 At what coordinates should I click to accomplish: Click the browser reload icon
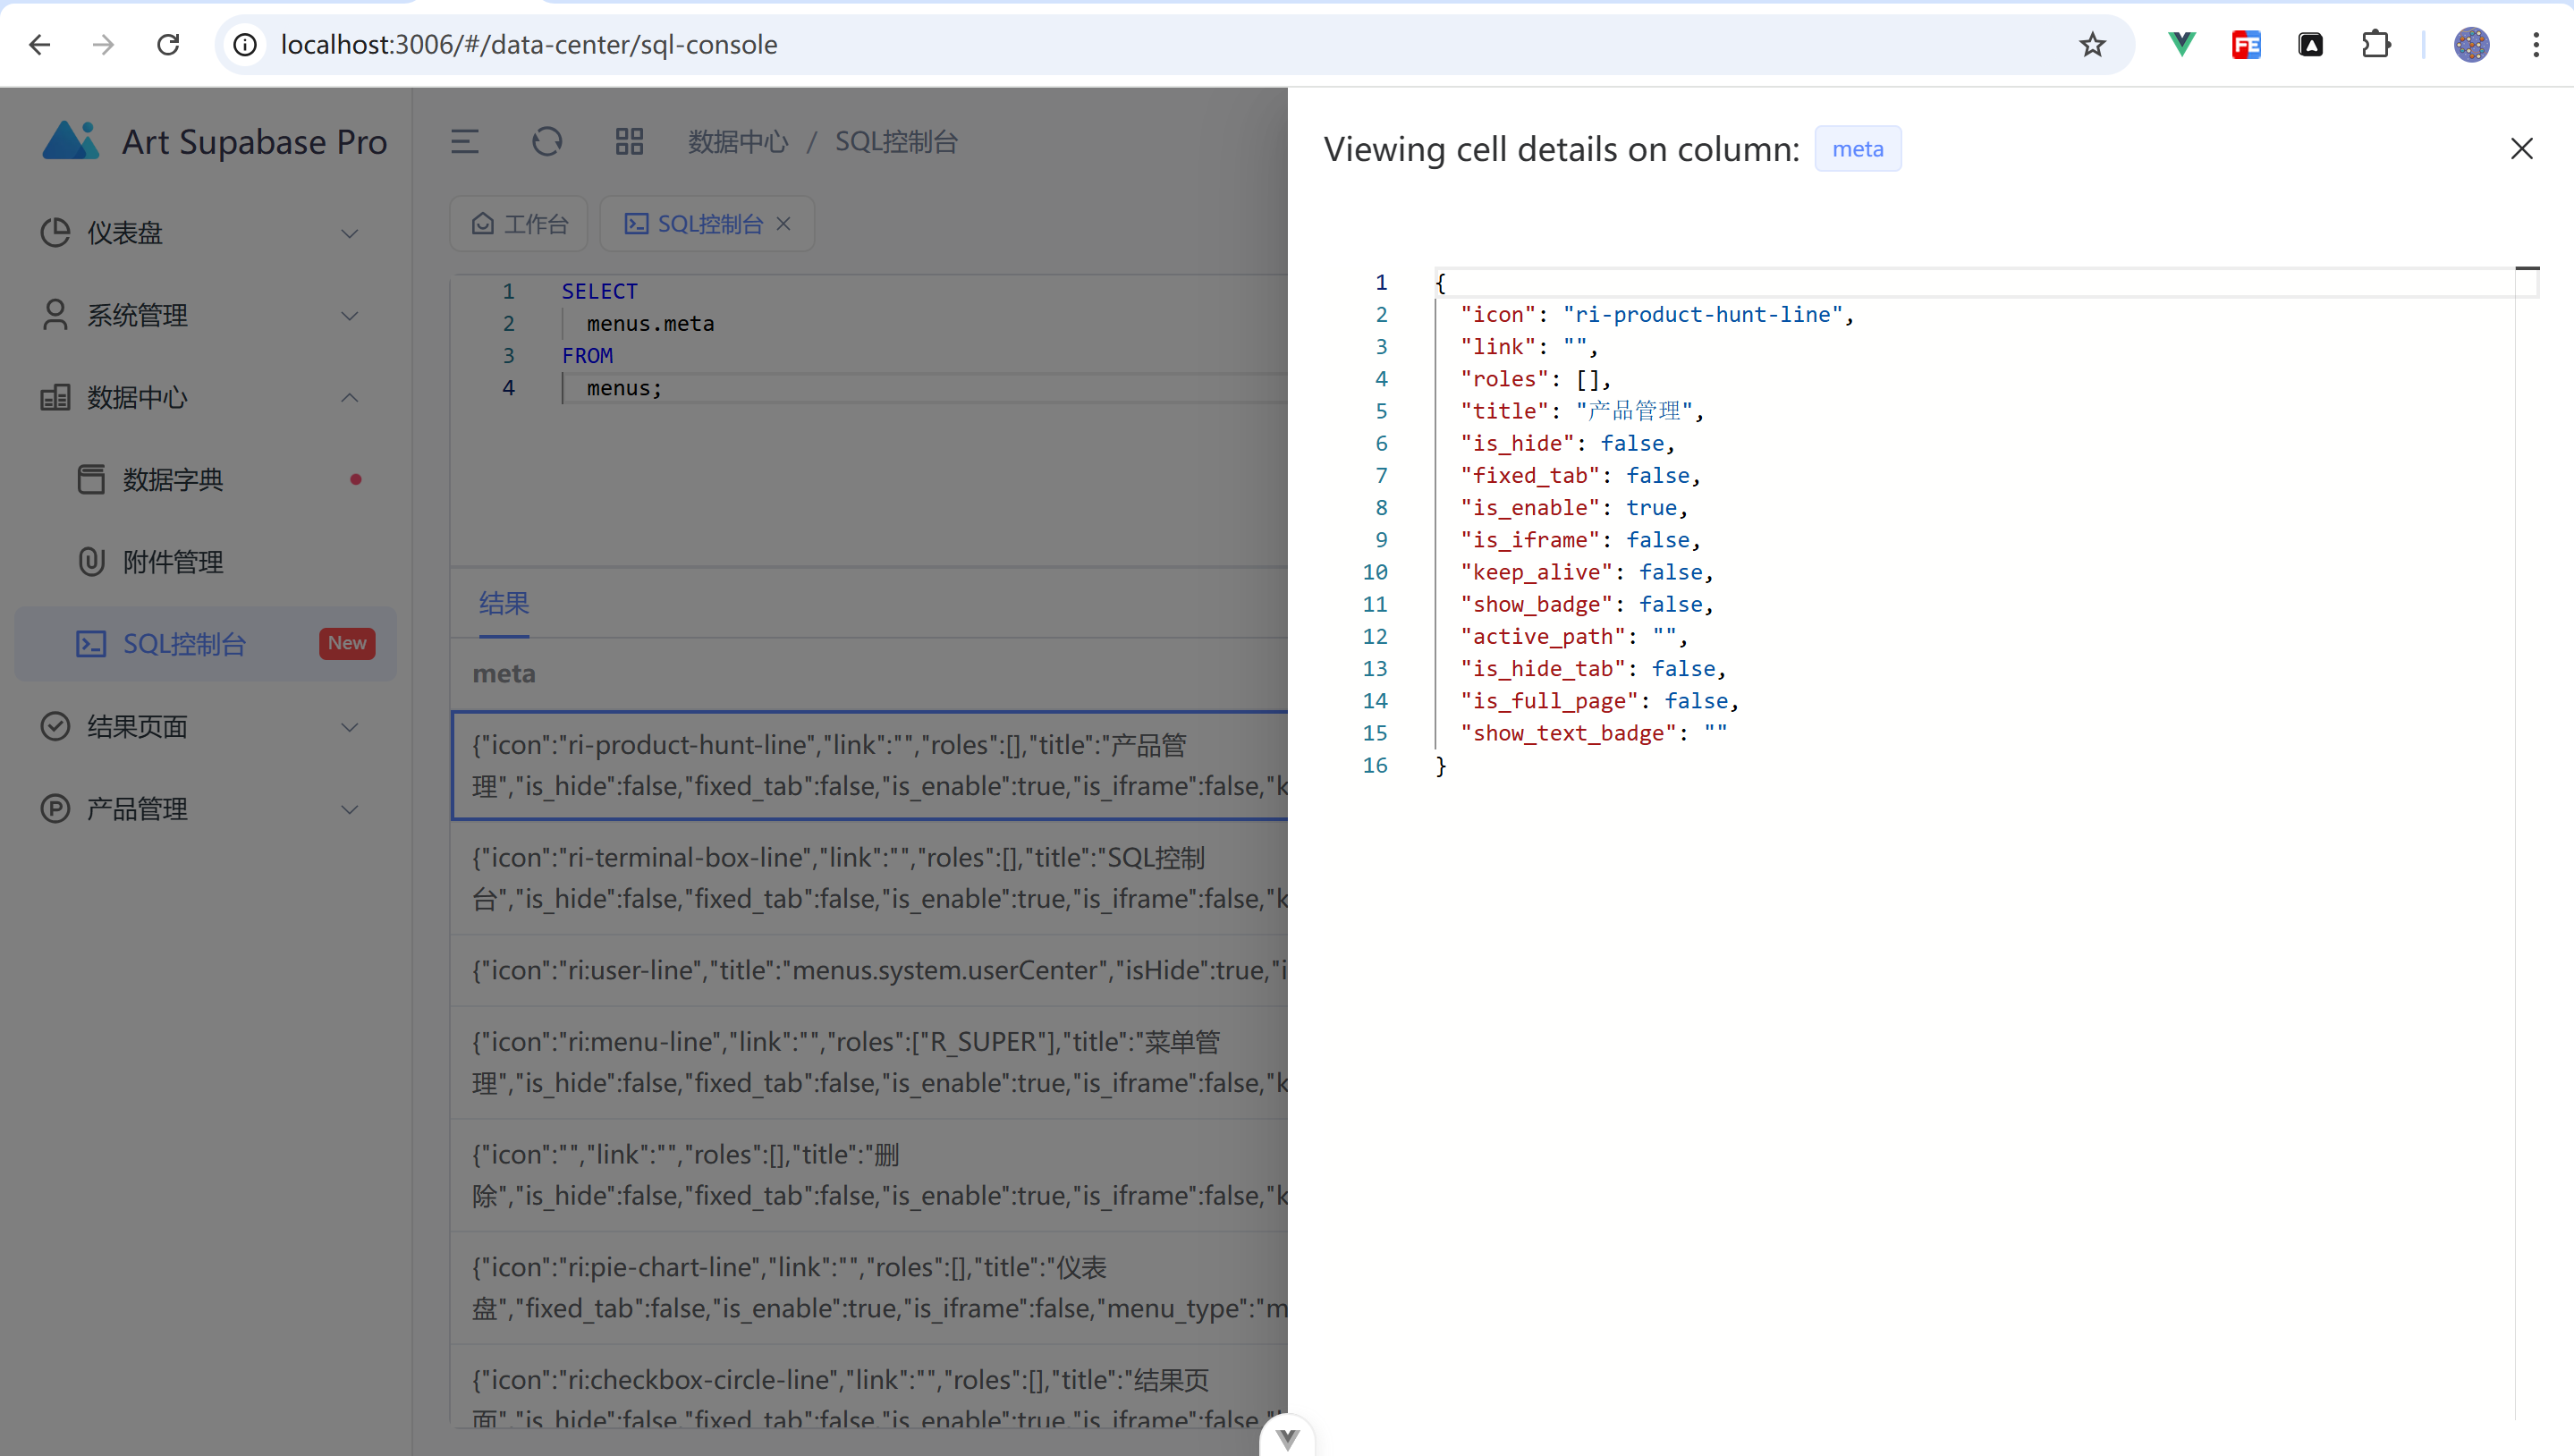(x=168, y=44)
